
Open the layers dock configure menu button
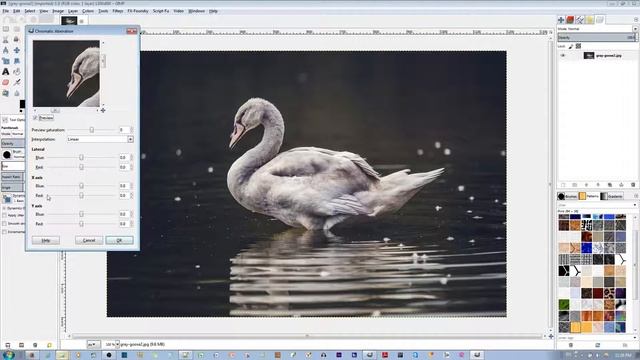636,20
